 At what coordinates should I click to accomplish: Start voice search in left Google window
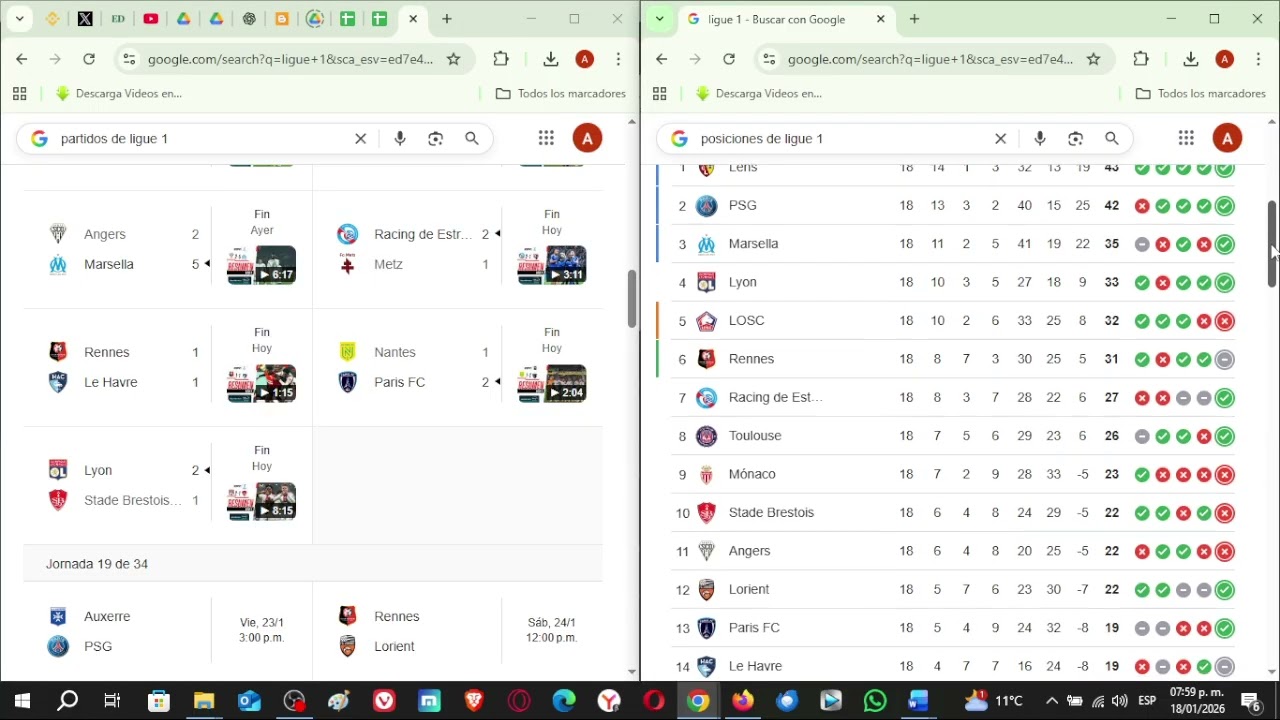pyautogui.click(x=400, y=139)
